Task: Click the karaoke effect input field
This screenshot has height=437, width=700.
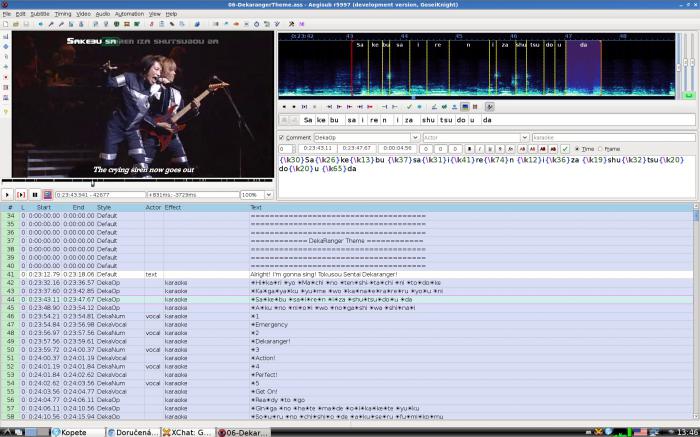Action: pos(613,137)
